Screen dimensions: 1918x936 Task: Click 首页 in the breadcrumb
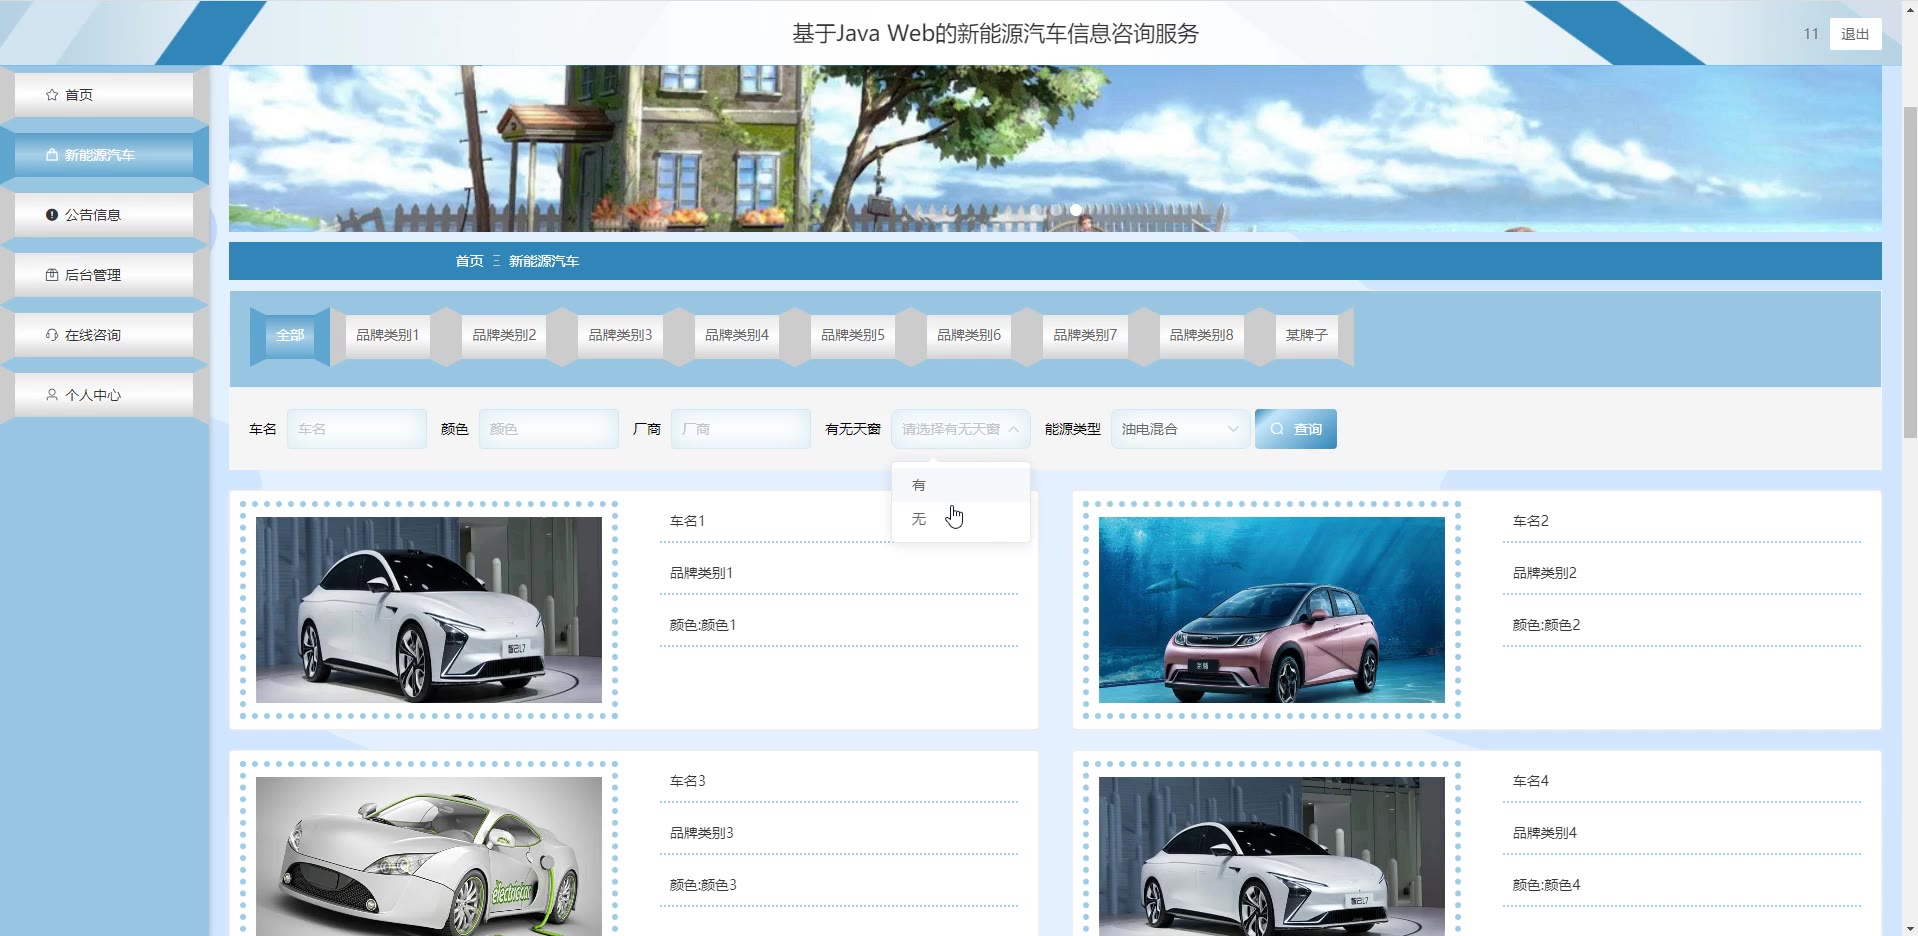click(469, 261)
